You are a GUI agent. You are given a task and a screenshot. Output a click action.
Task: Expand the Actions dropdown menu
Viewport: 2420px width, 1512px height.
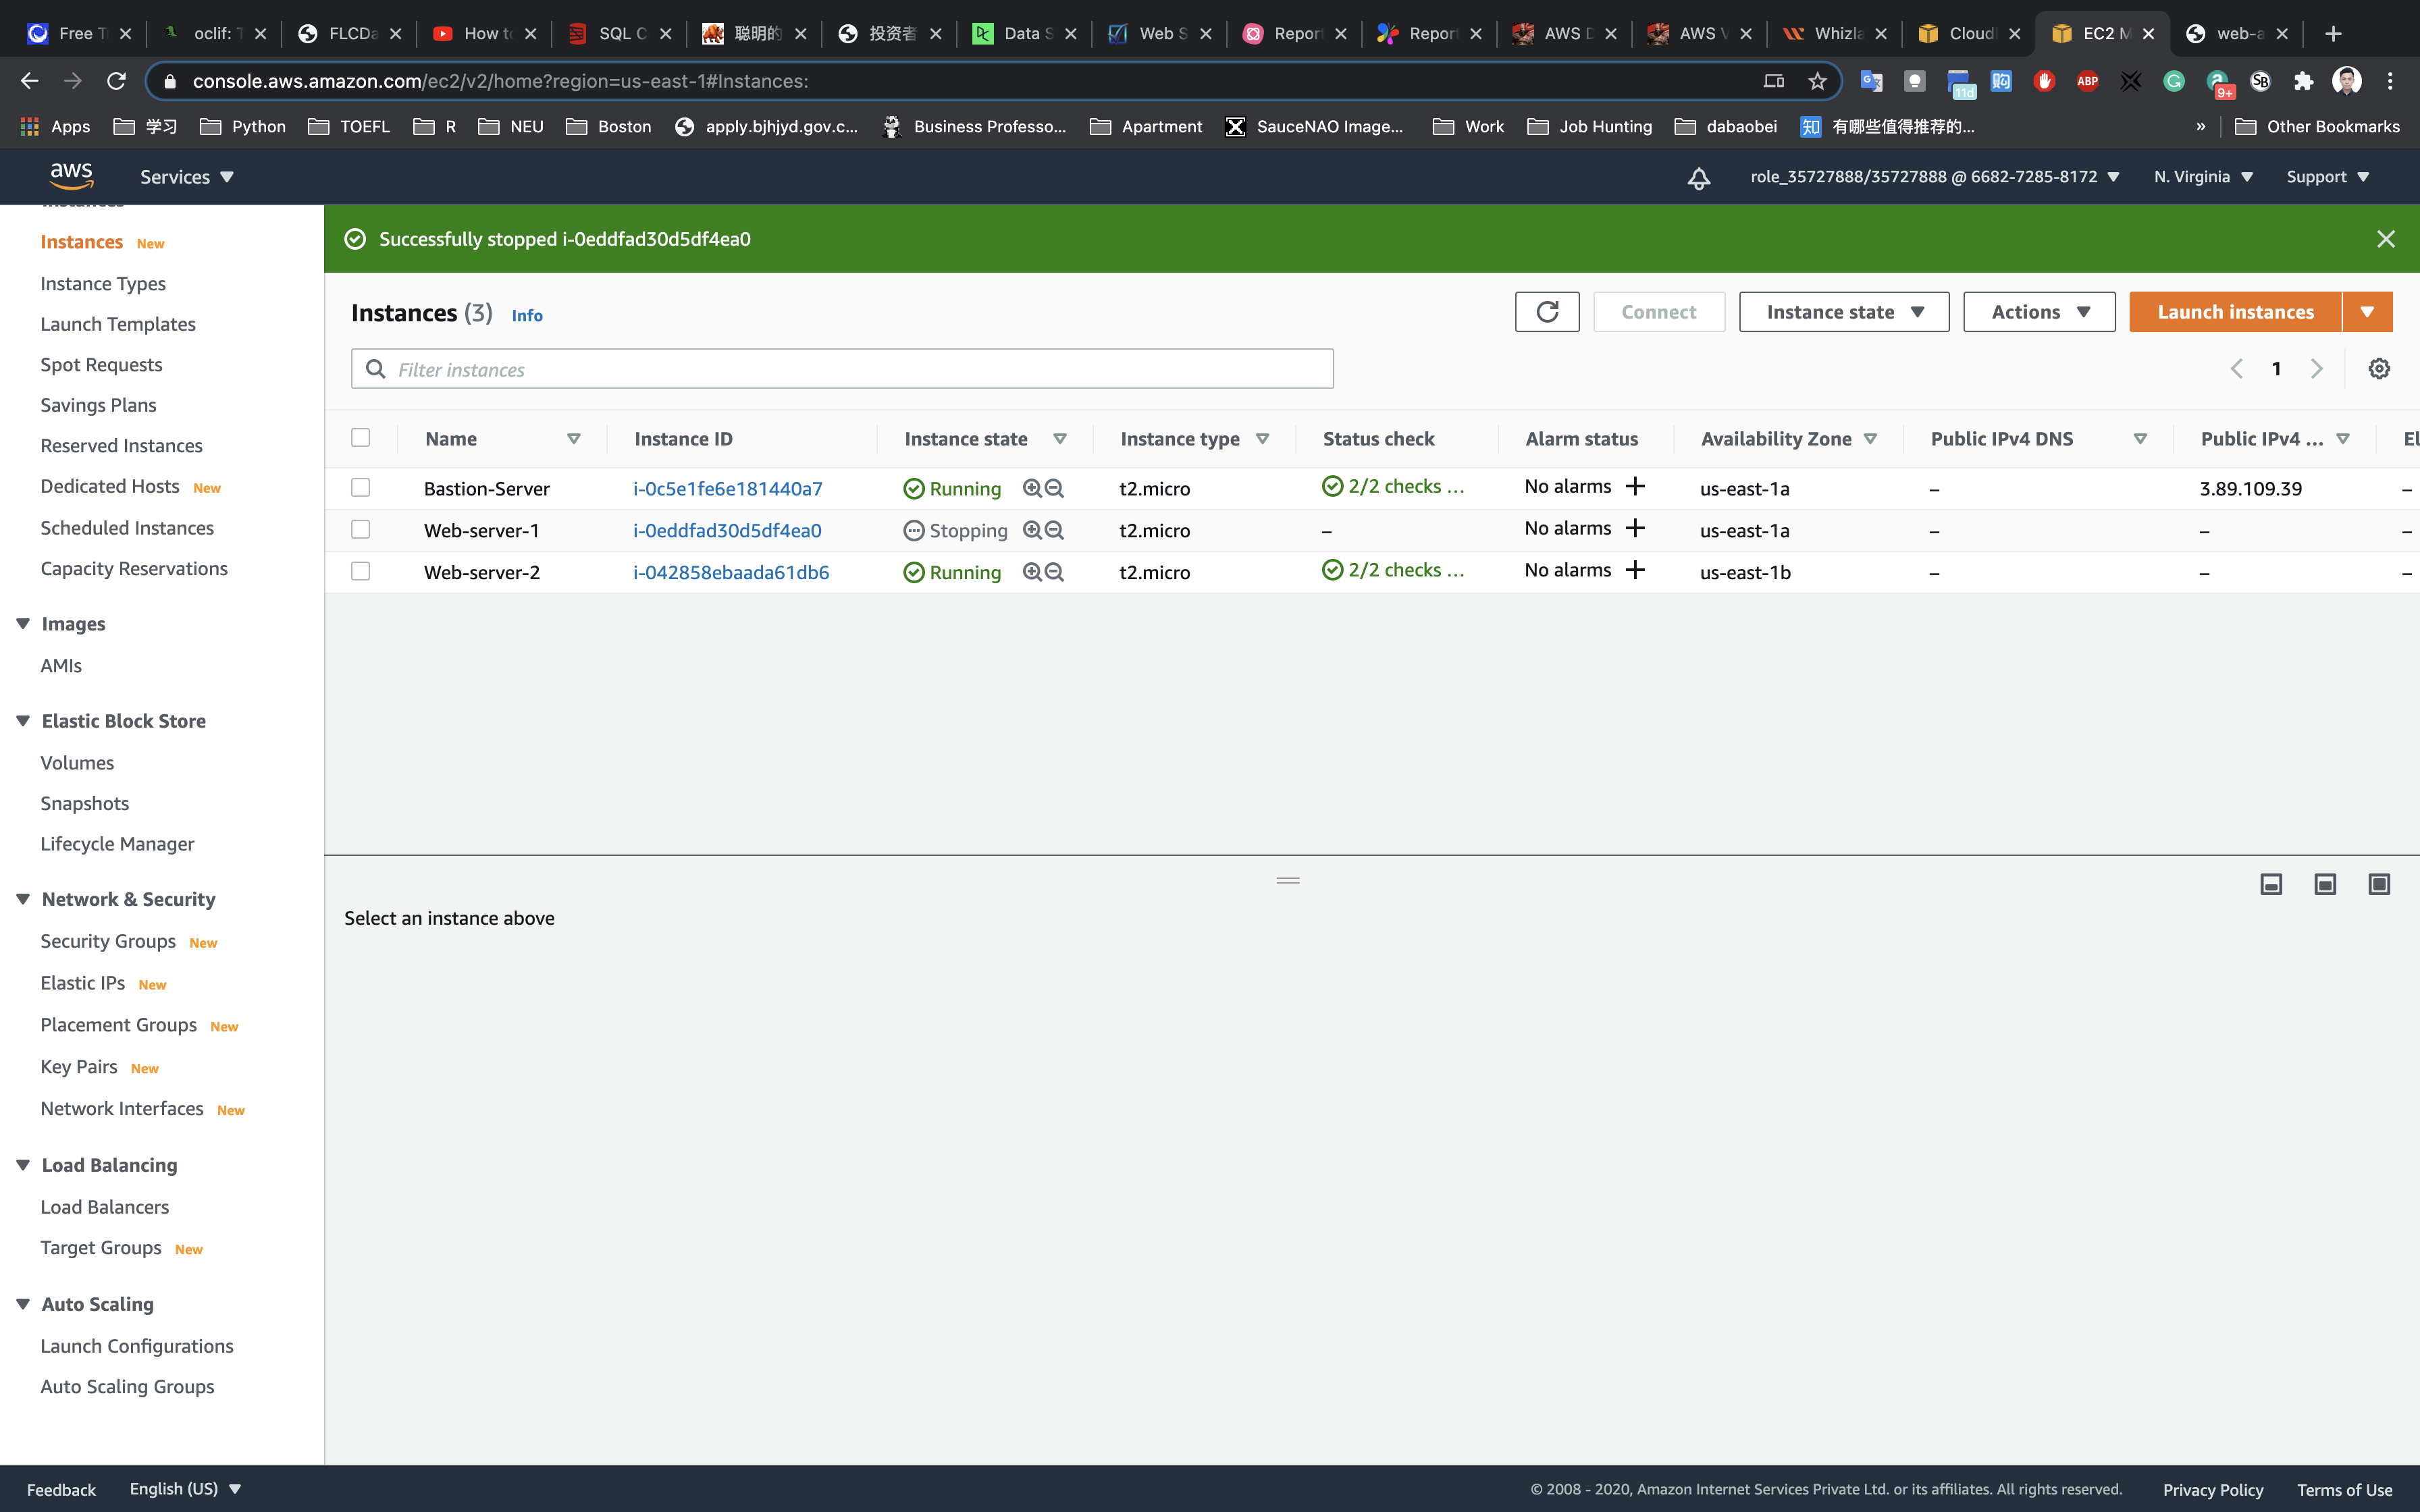tap(2038, 312)
